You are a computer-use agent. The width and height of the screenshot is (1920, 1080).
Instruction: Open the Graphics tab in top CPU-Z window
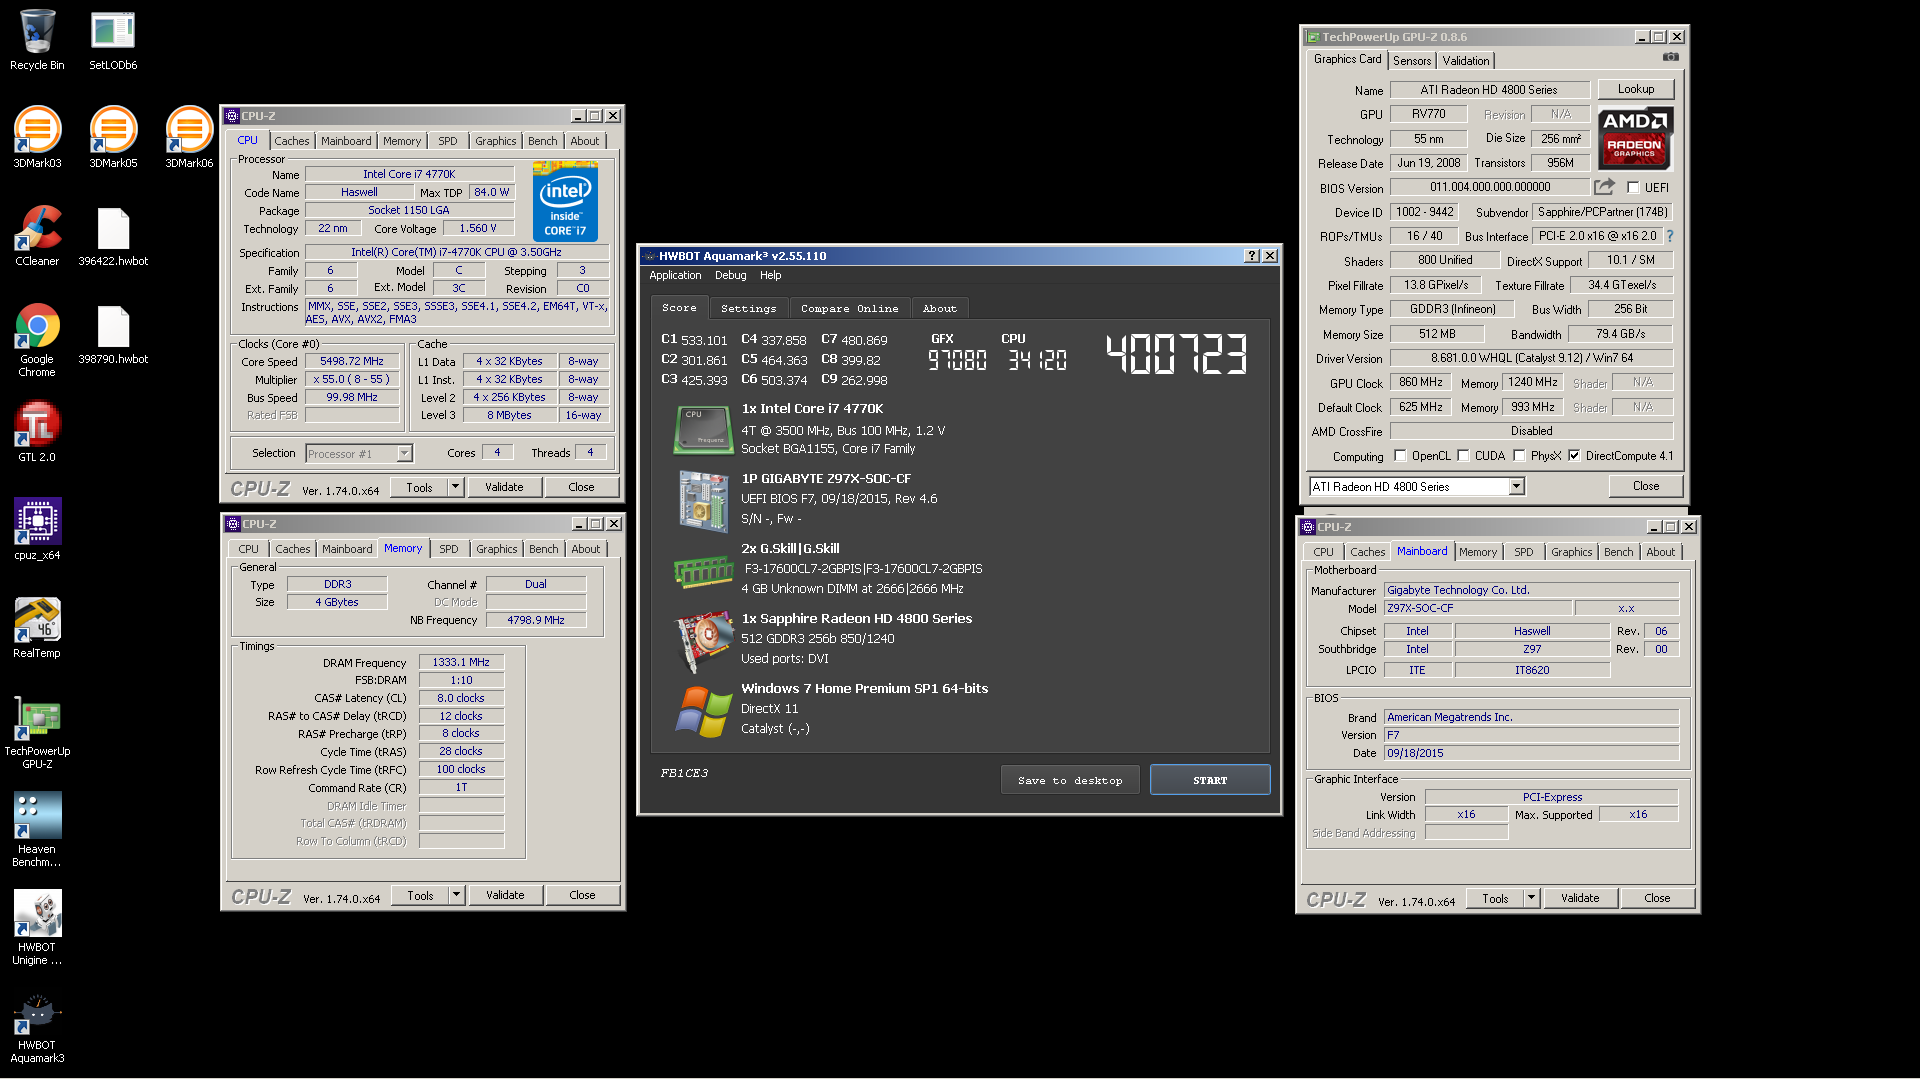(495, 141)
